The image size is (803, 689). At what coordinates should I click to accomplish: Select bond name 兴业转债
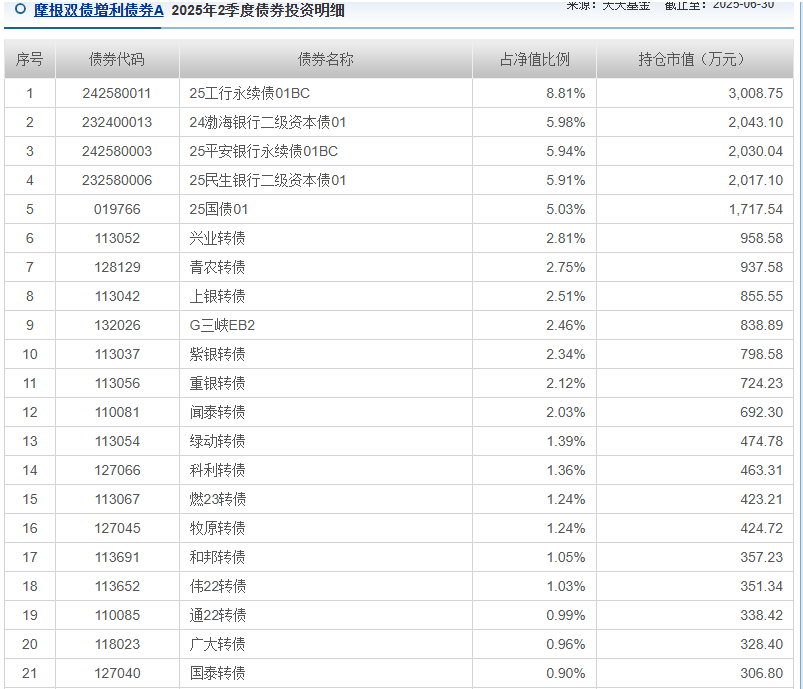(x=217, y=238)
